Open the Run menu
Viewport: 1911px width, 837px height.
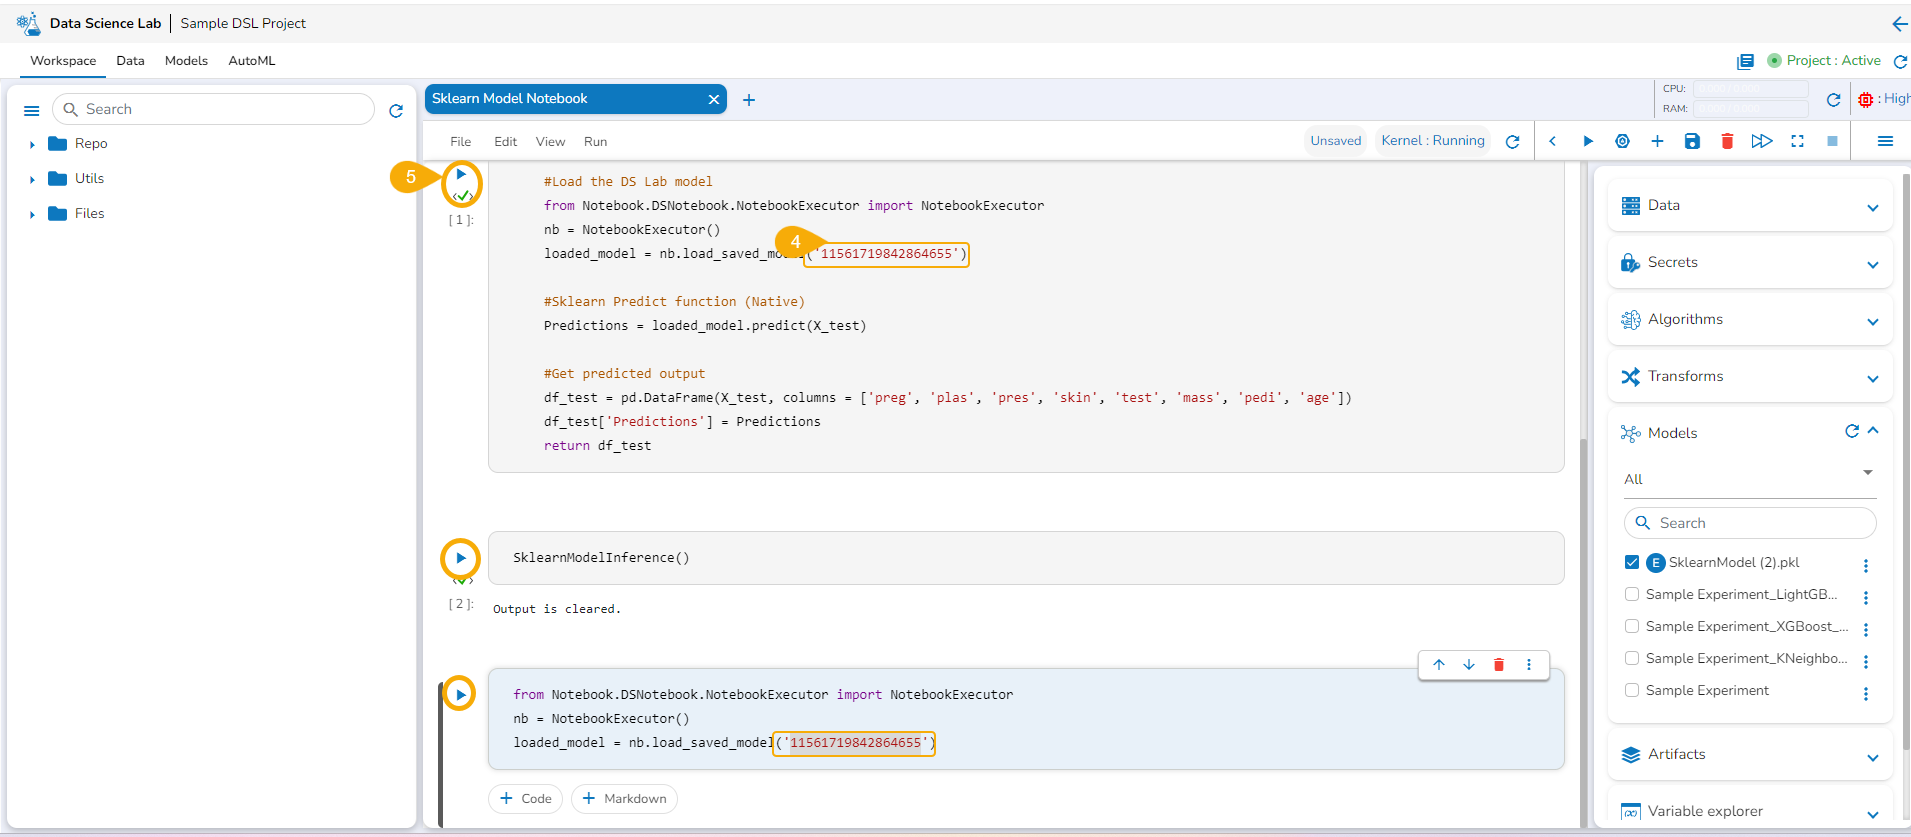595,141
